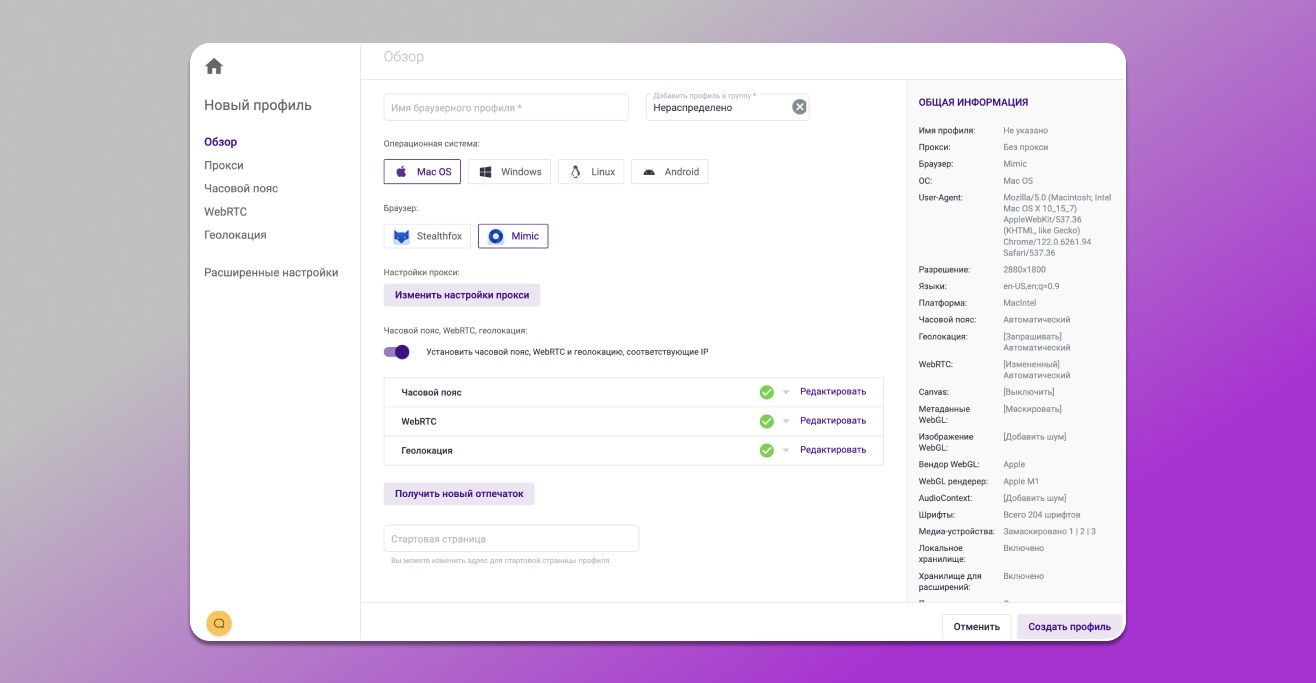
Task: Toggle automatic timezone, WebRTC and geolocation switch
Action: coord(397,352)
